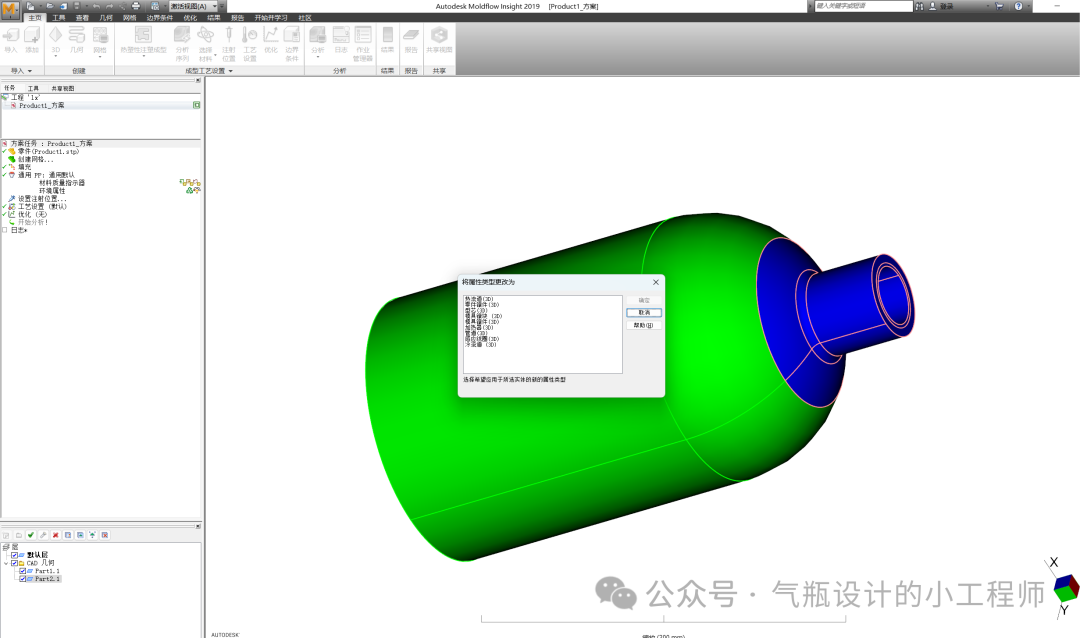The width and height of the screenshot is (1080, 638).
Task: Select 管道(3D) in property type list
Action: point(476,333)
